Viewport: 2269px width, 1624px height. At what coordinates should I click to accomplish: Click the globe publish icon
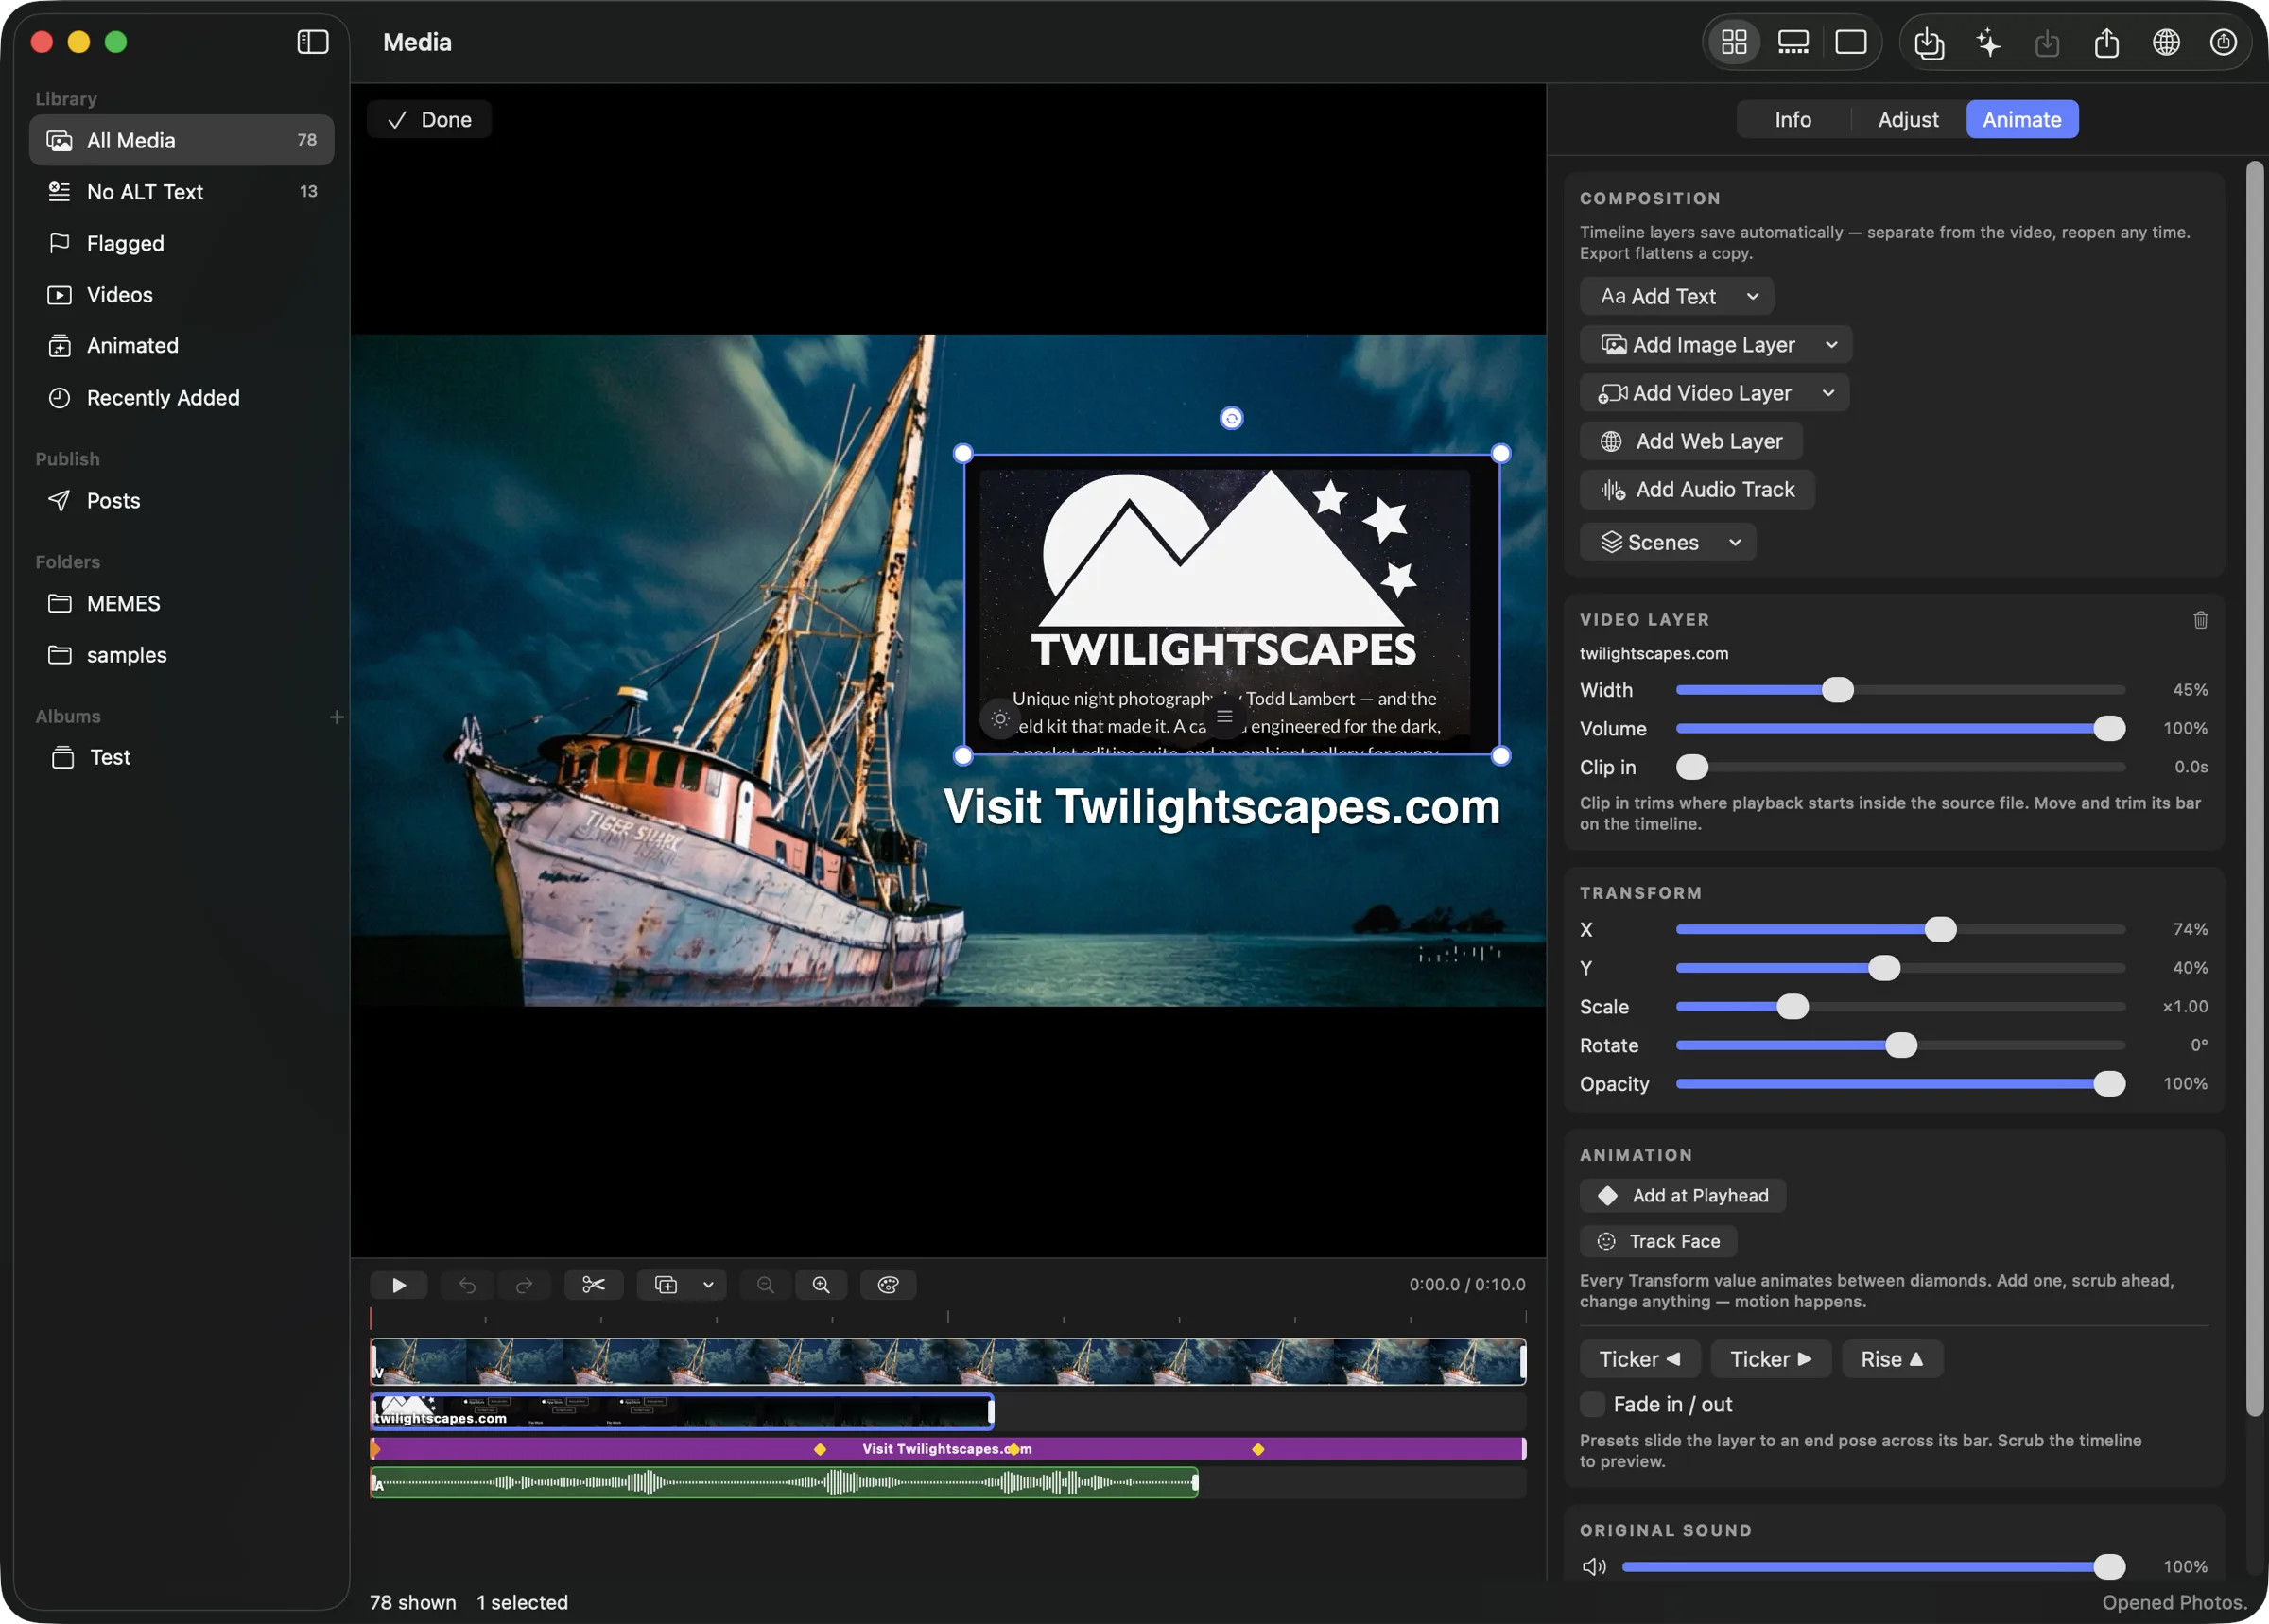click(2166, 43)
